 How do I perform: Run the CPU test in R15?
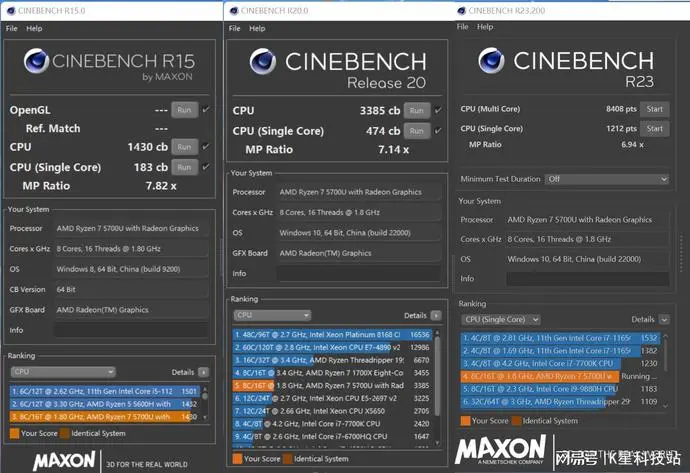click(x=184, y=147)
